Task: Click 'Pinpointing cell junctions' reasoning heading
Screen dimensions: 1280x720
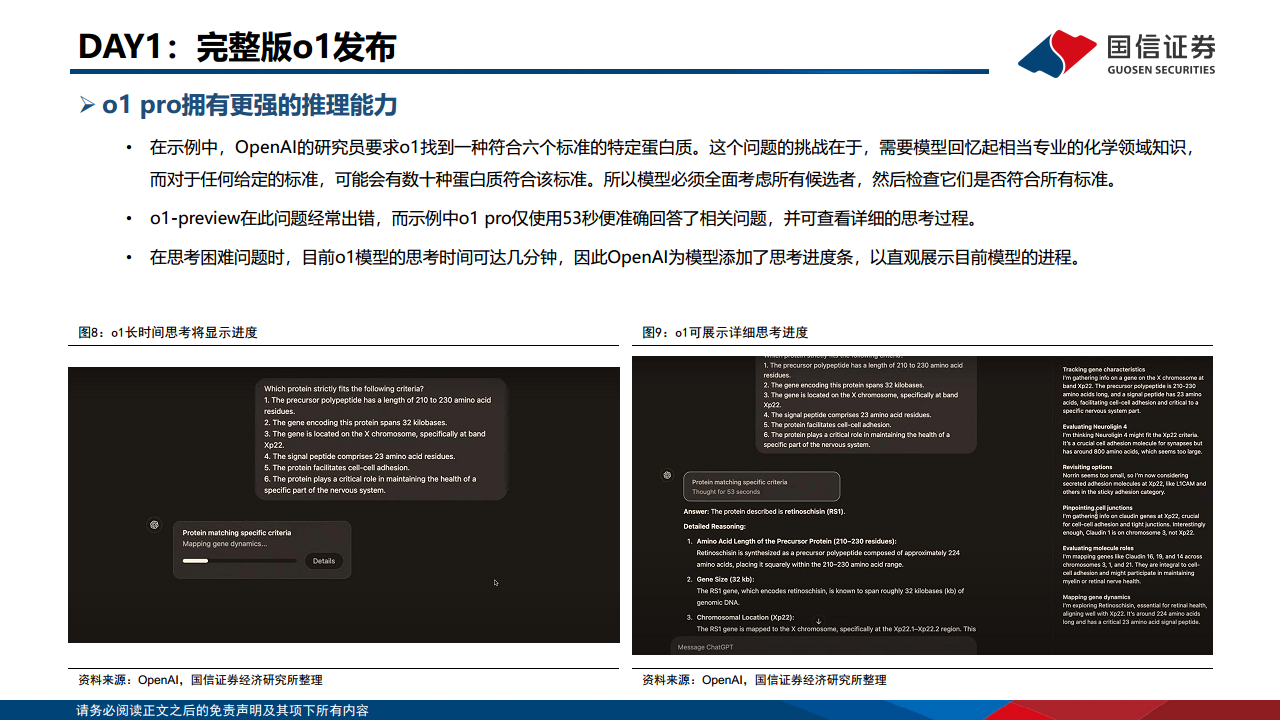Action: point(1098,508)
